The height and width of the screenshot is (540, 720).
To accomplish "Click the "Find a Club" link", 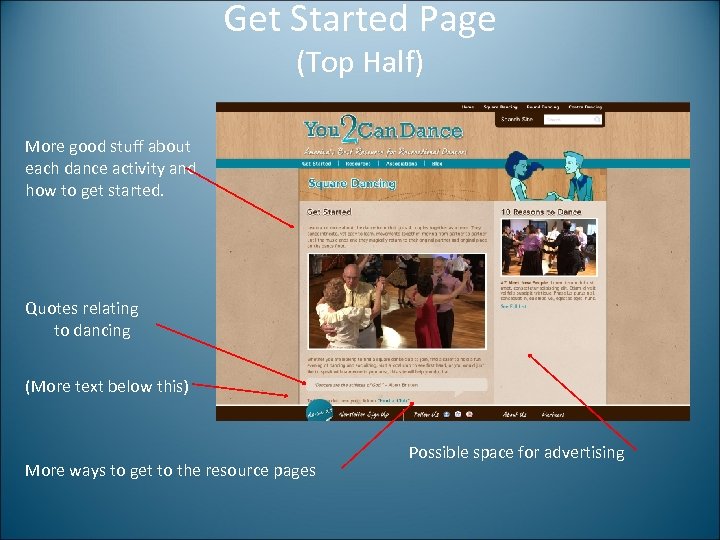I will [x=394, y=401].
